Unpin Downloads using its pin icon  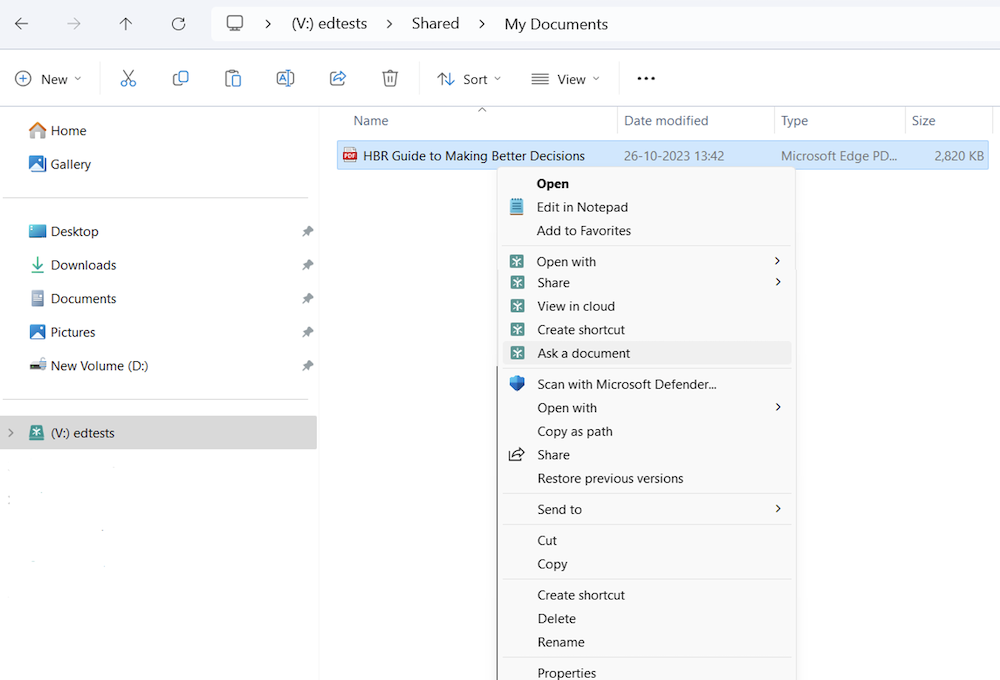(x=307, y=265)
